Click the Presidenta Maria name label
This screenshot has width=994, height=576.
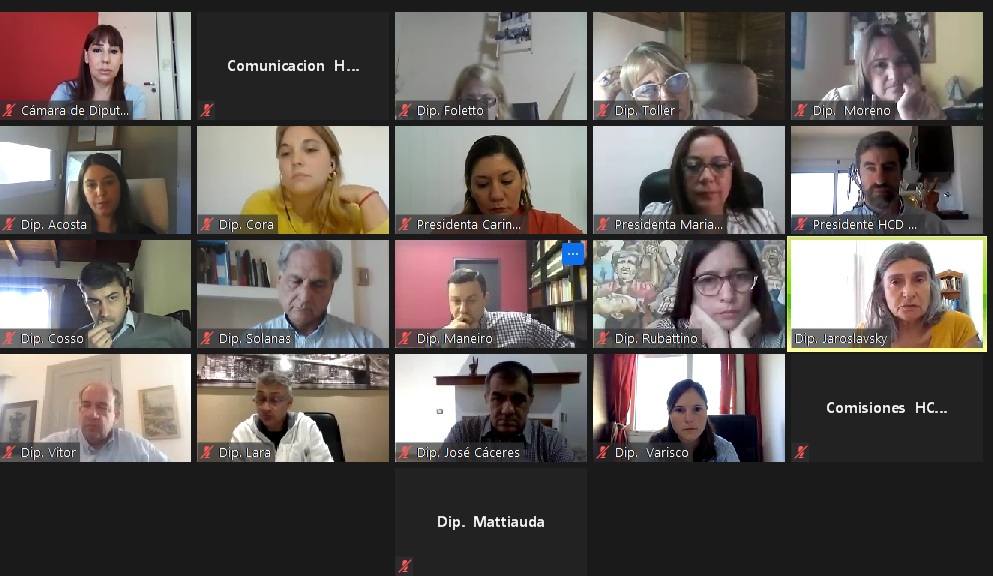click(x=668, y=224)
